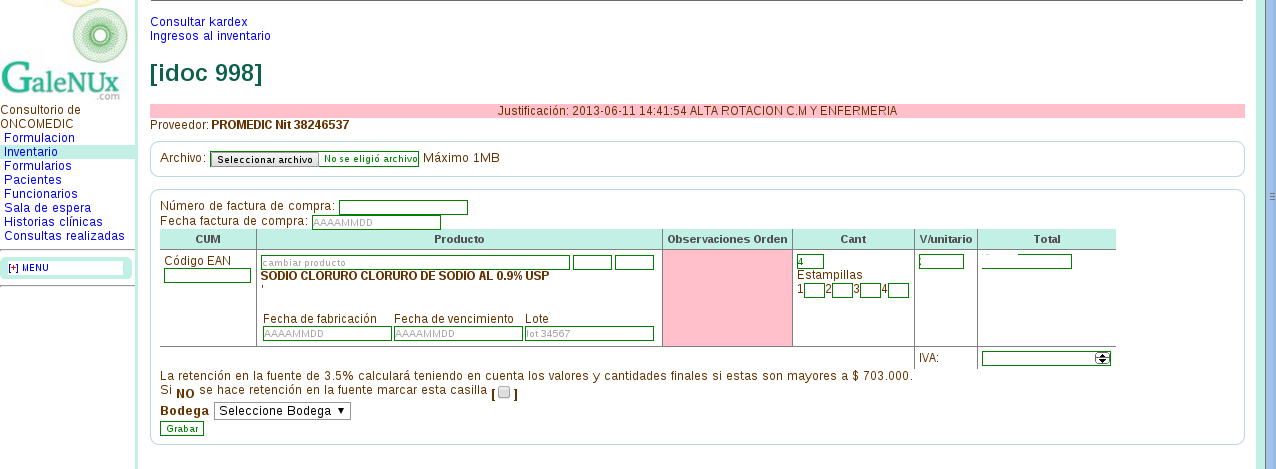Focus the Fecha de vencimiento date field
The width and height of the screenshot is (1276, 469).
[458, 334]
